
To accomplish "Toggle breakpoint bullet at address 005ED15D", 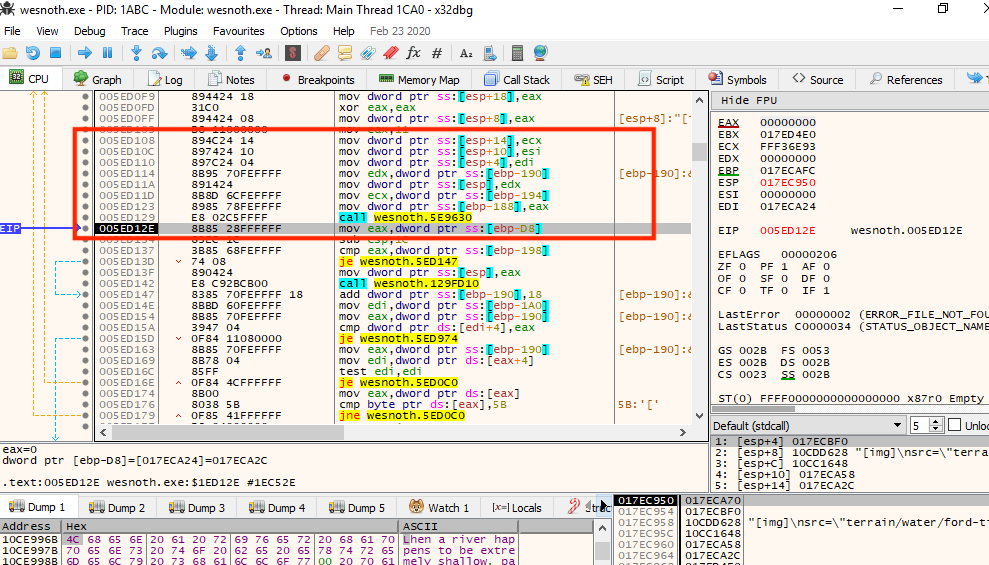I will coord(85,338).
